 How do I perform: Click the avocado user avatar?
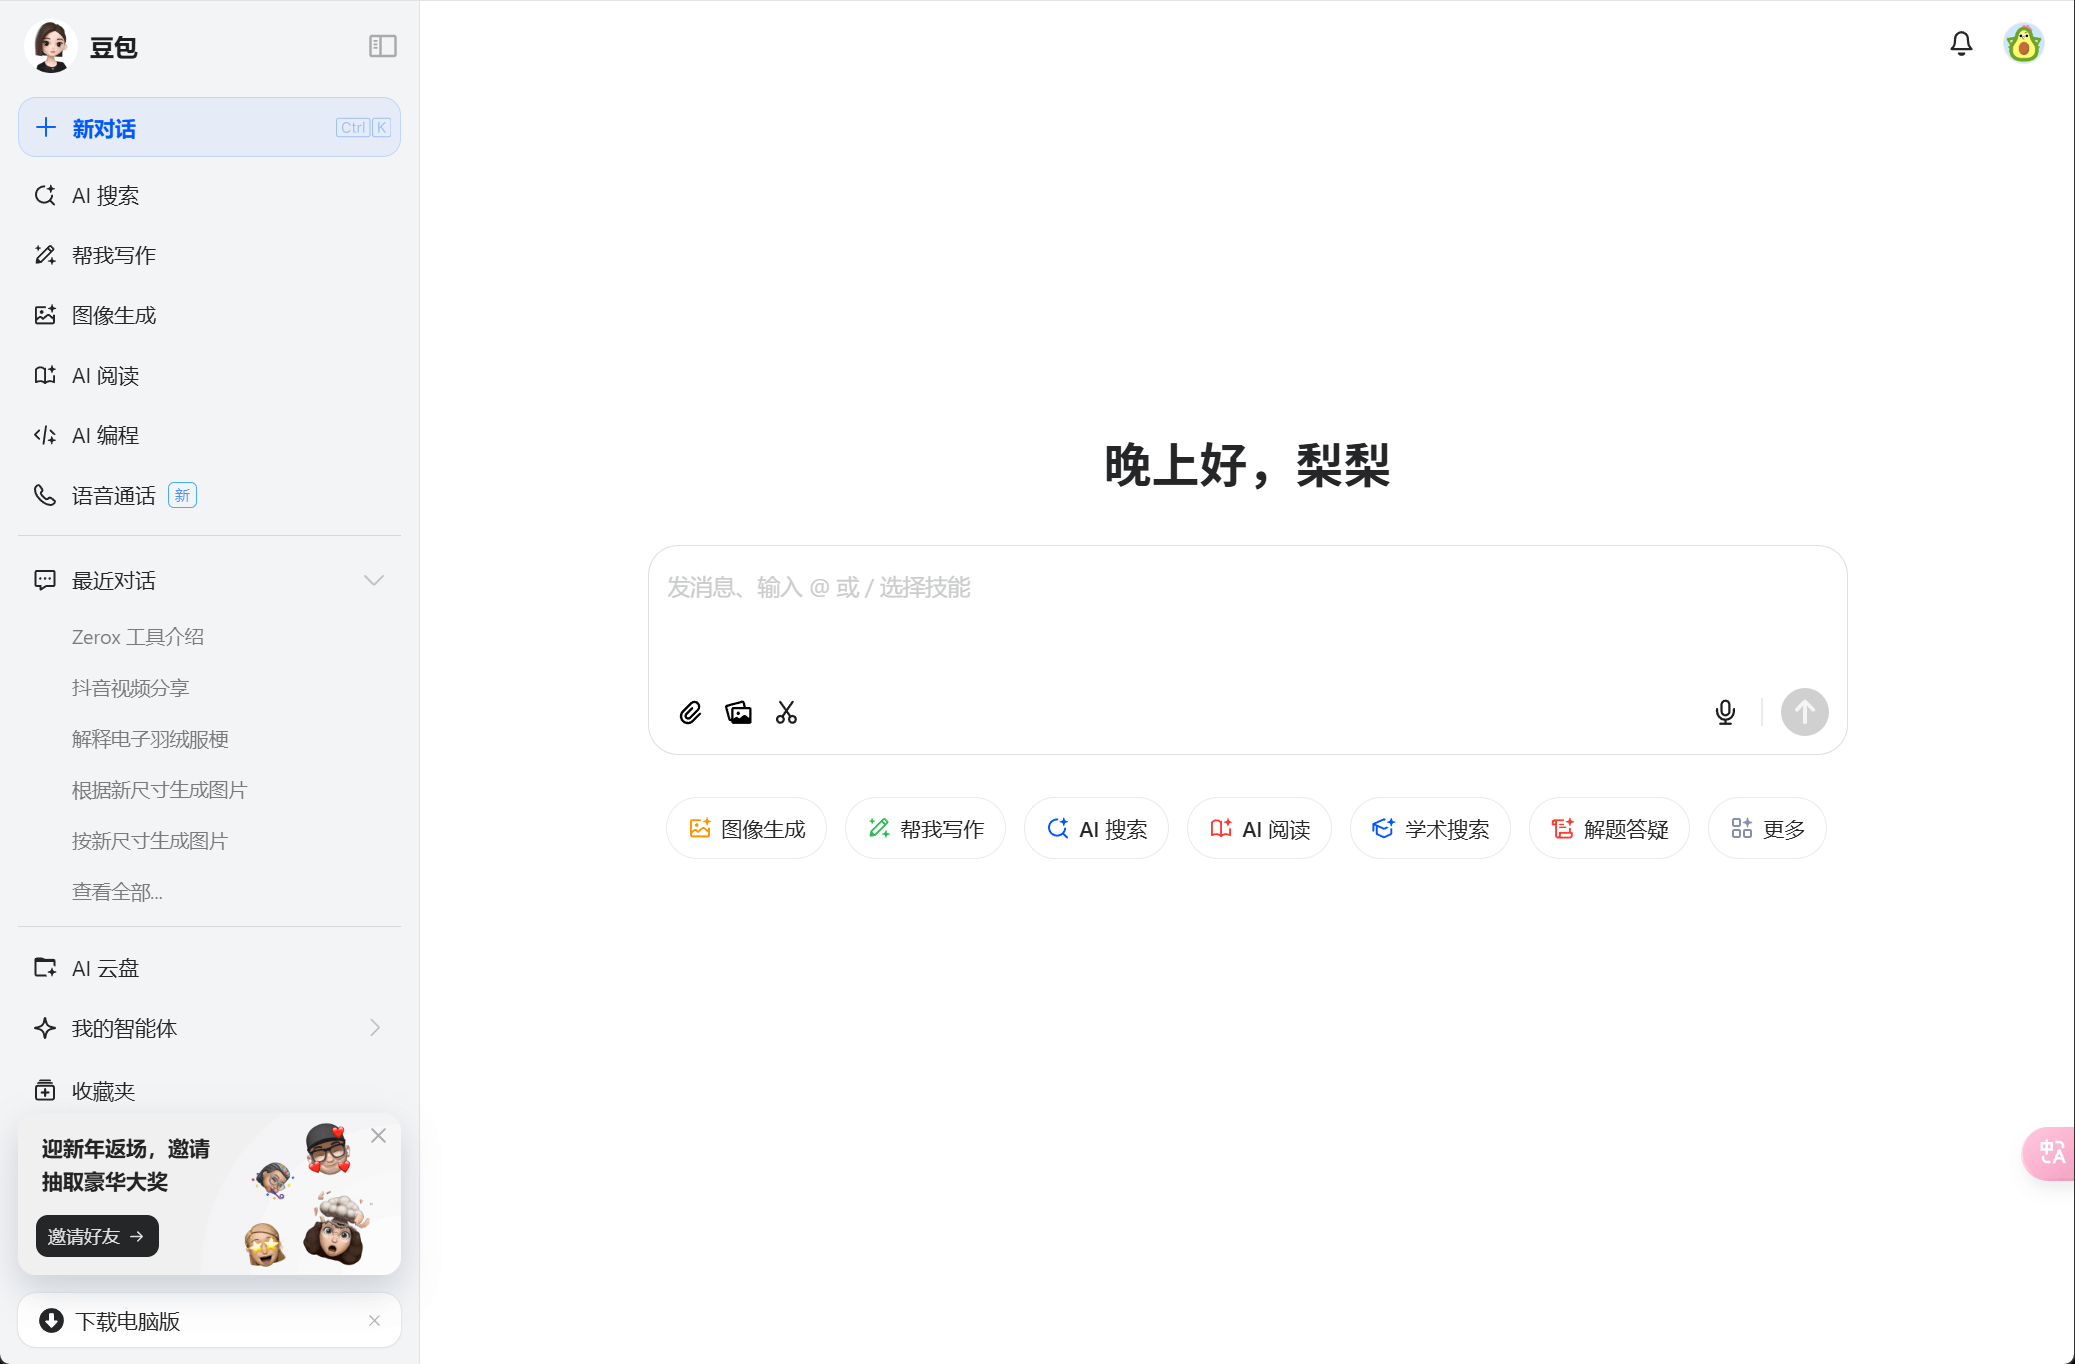point(2023,44)
